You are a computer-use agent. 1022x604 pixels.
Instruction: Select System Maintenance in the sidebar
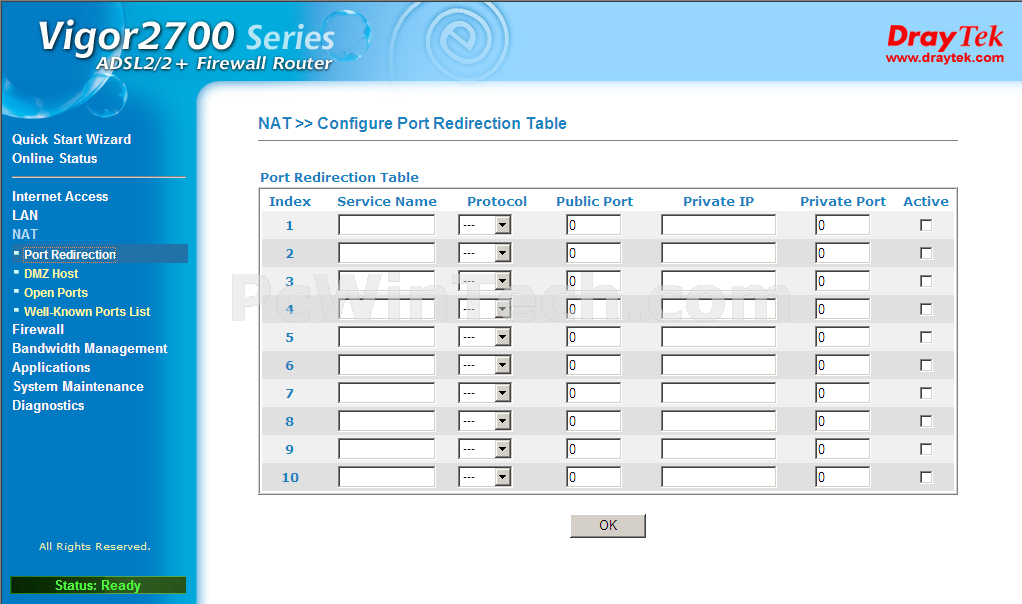[x=78, y=386]
